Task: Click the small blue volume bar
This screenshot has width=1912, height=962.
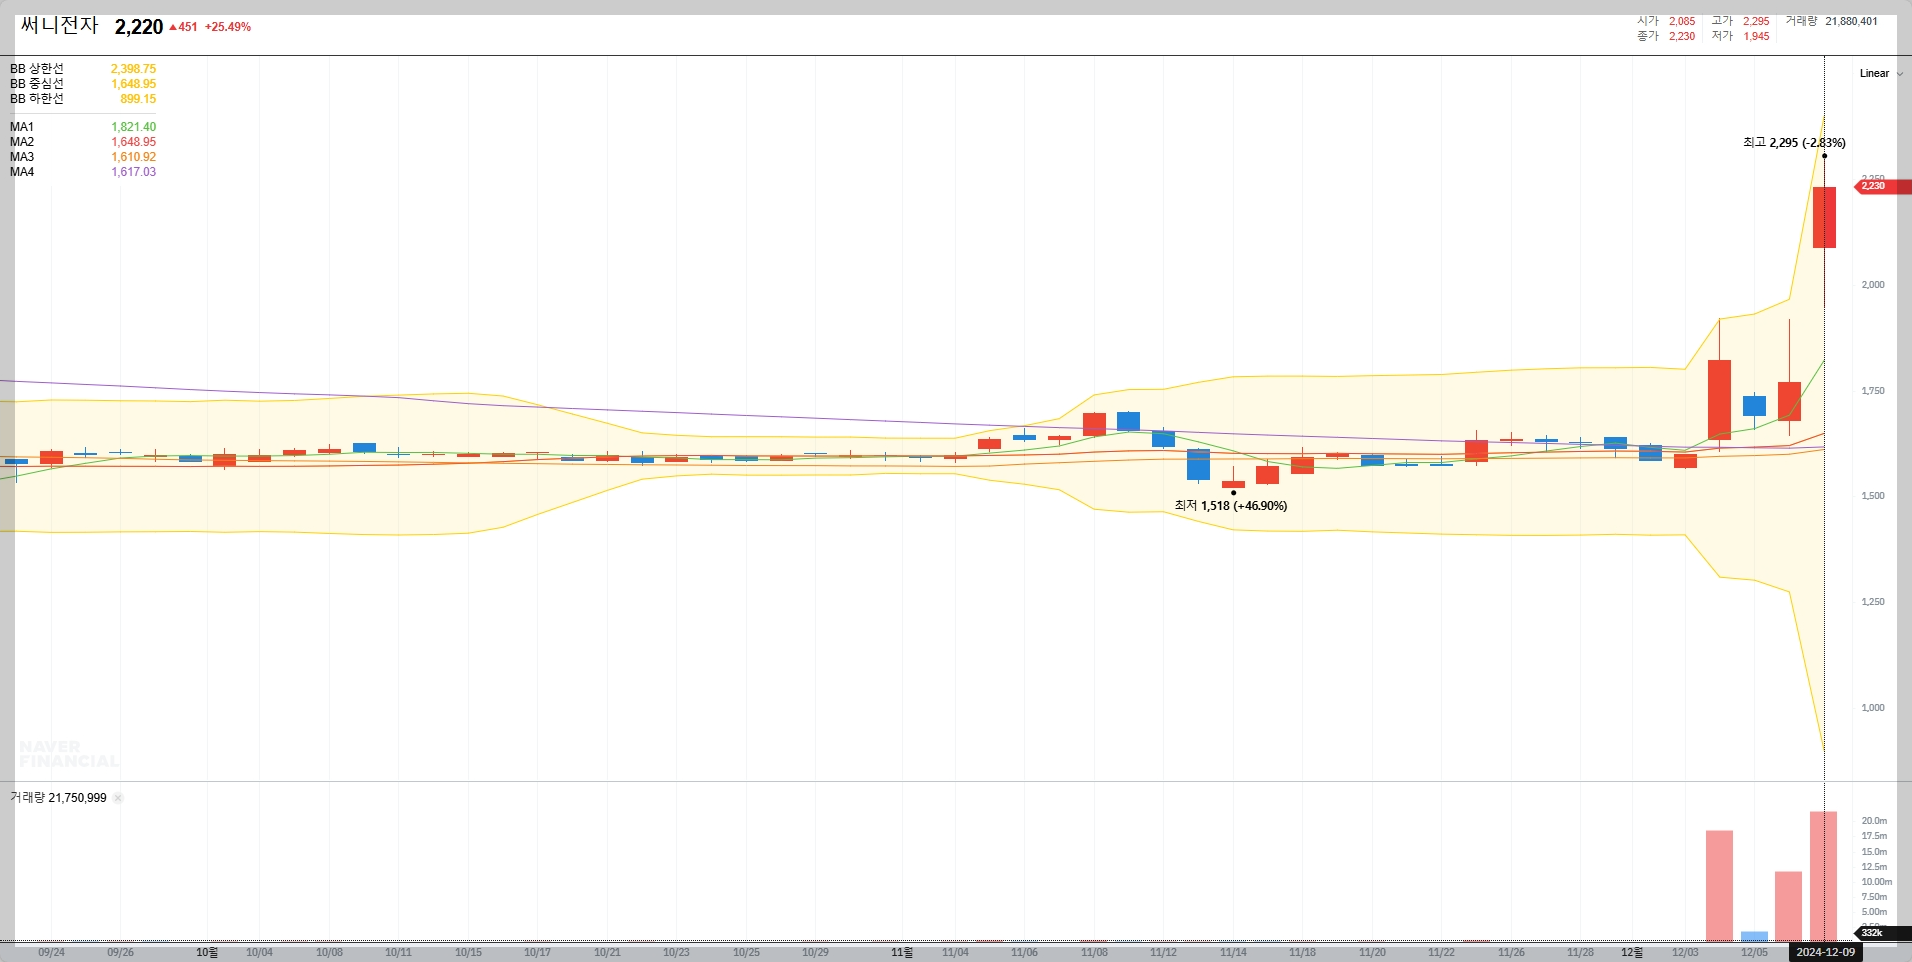Action: 1754,937
